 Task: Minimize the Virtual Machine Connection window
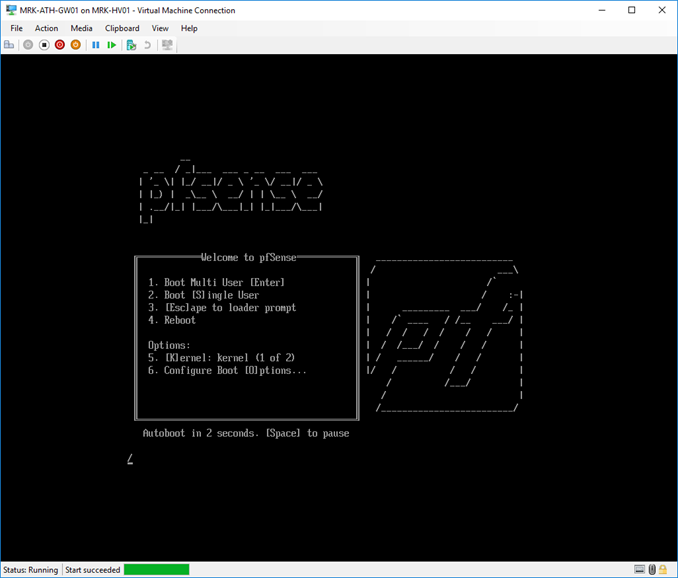point(602,10)
